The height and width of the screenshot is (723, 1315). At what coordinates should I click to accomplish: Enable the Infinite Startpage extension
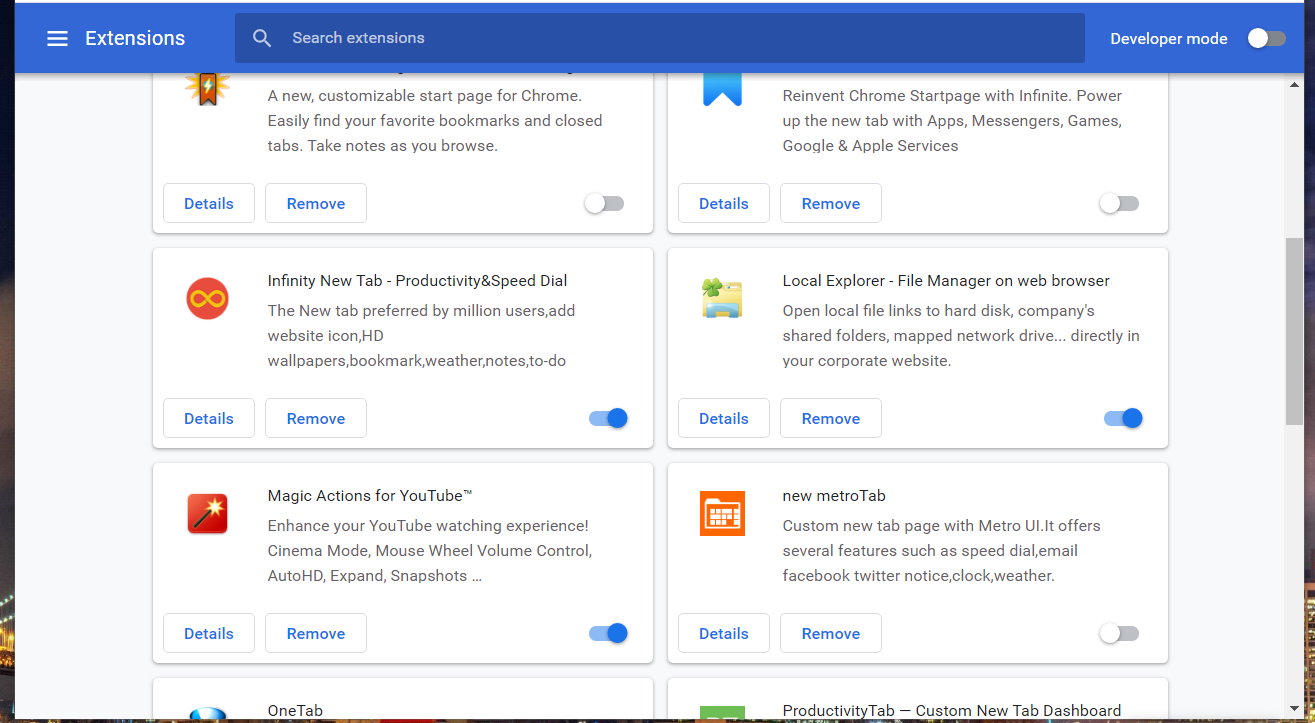(1119, 203)
